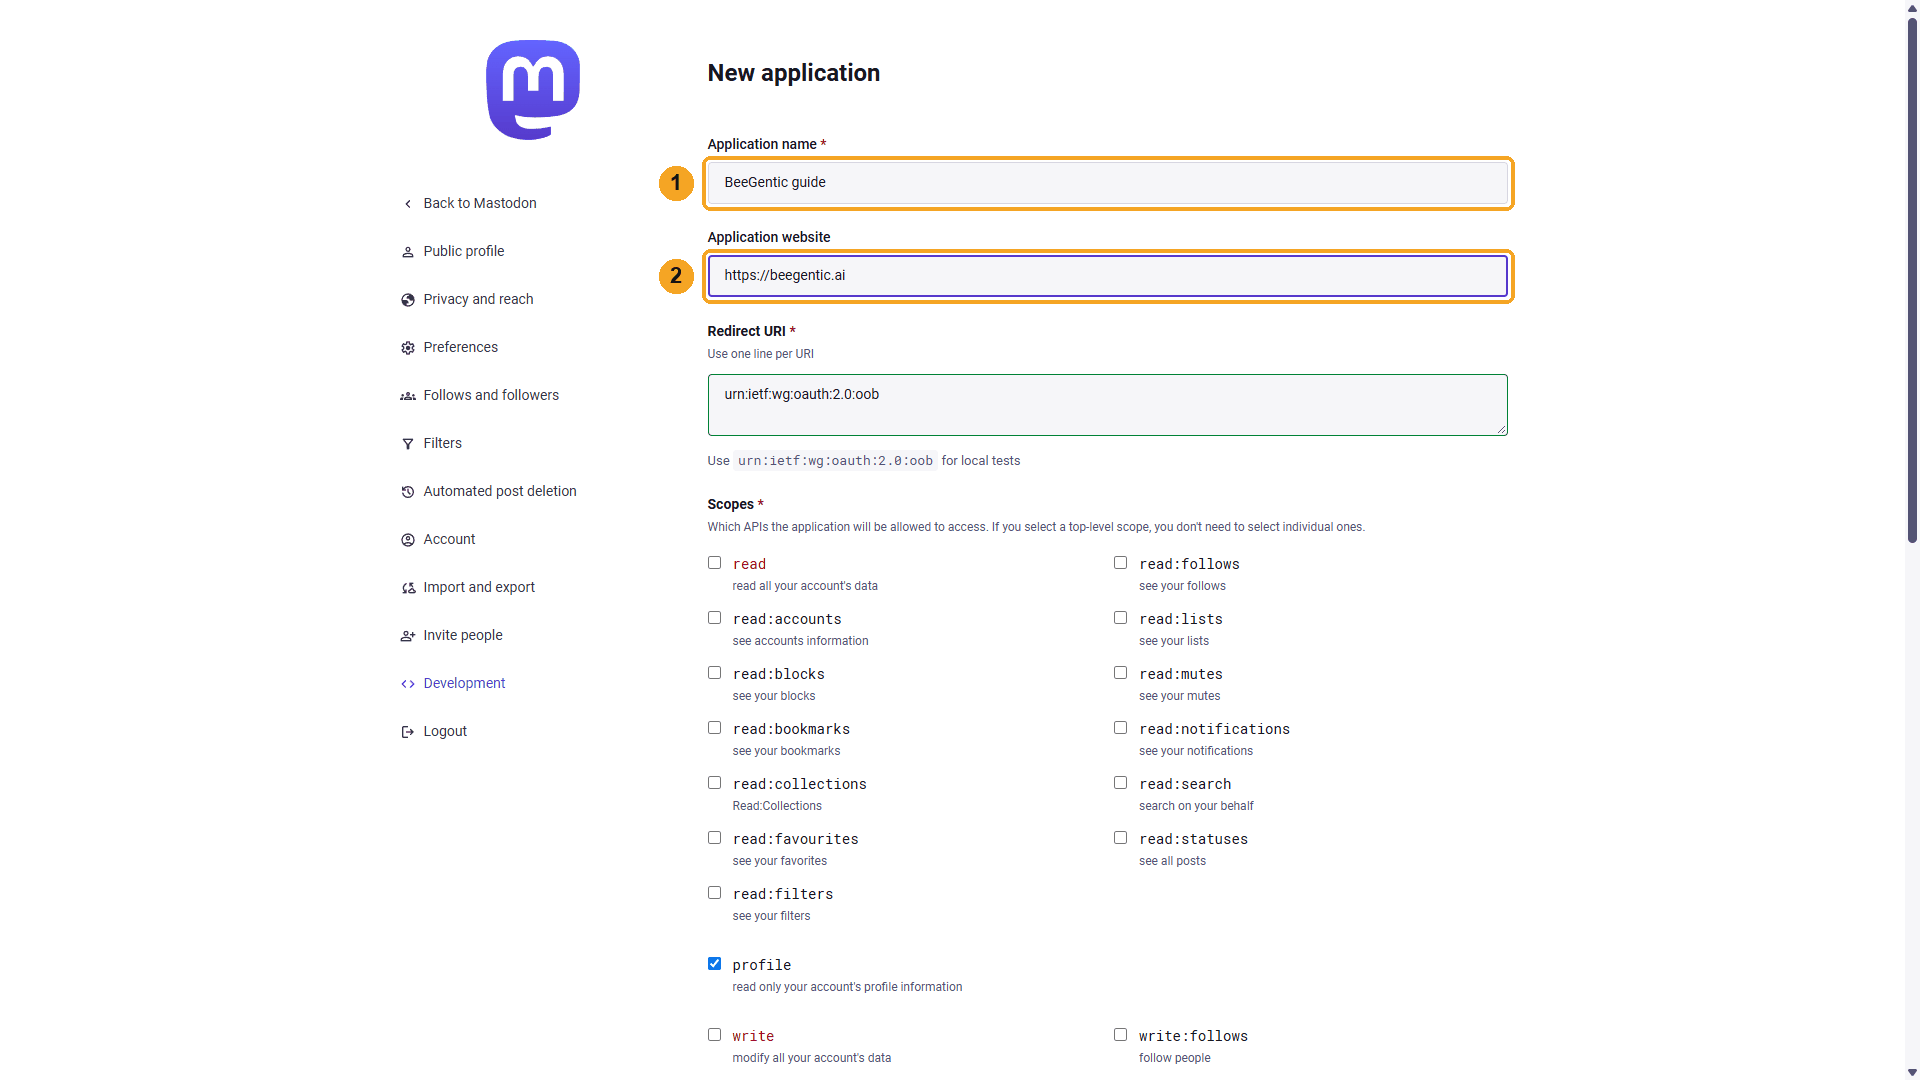The width and height of the screenshot is (1920, 1080).
Task: Click the Logout link
Action: point(445,731)
